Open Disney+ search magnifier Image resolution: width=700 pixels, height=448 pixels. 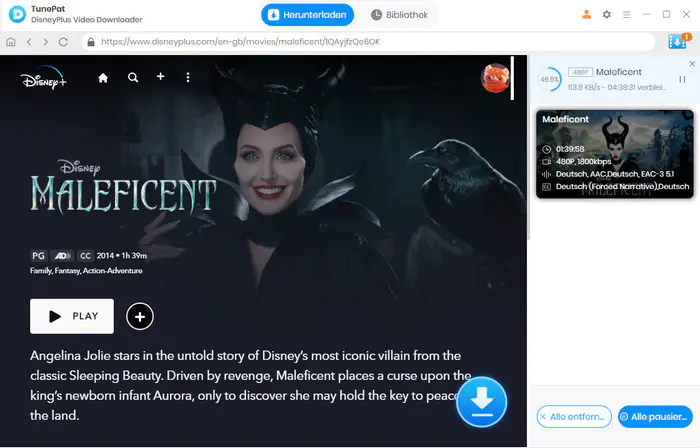133,78
